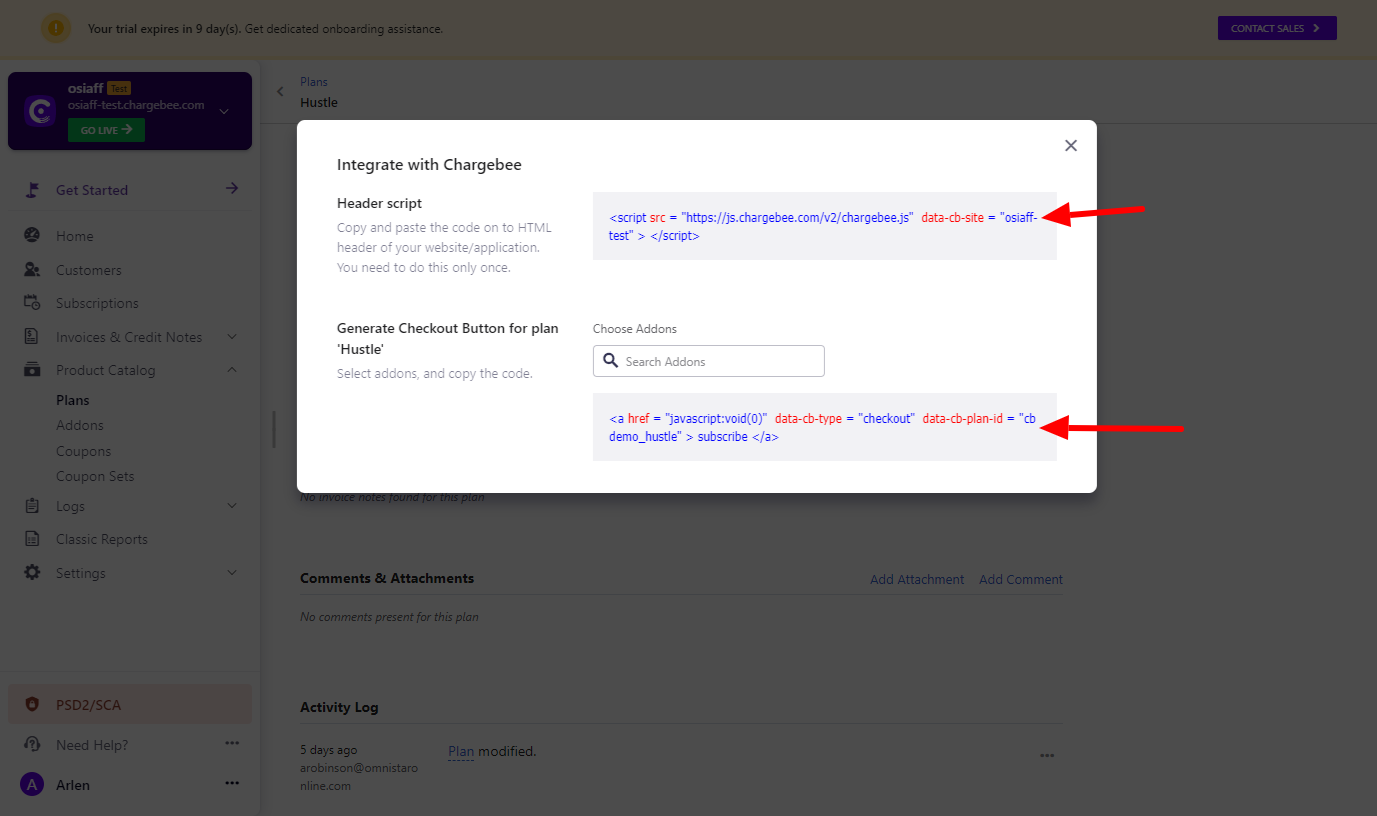Select Coupons under Product Catalog
Viewport: 1377px width, 816px height.
(83, 451)
